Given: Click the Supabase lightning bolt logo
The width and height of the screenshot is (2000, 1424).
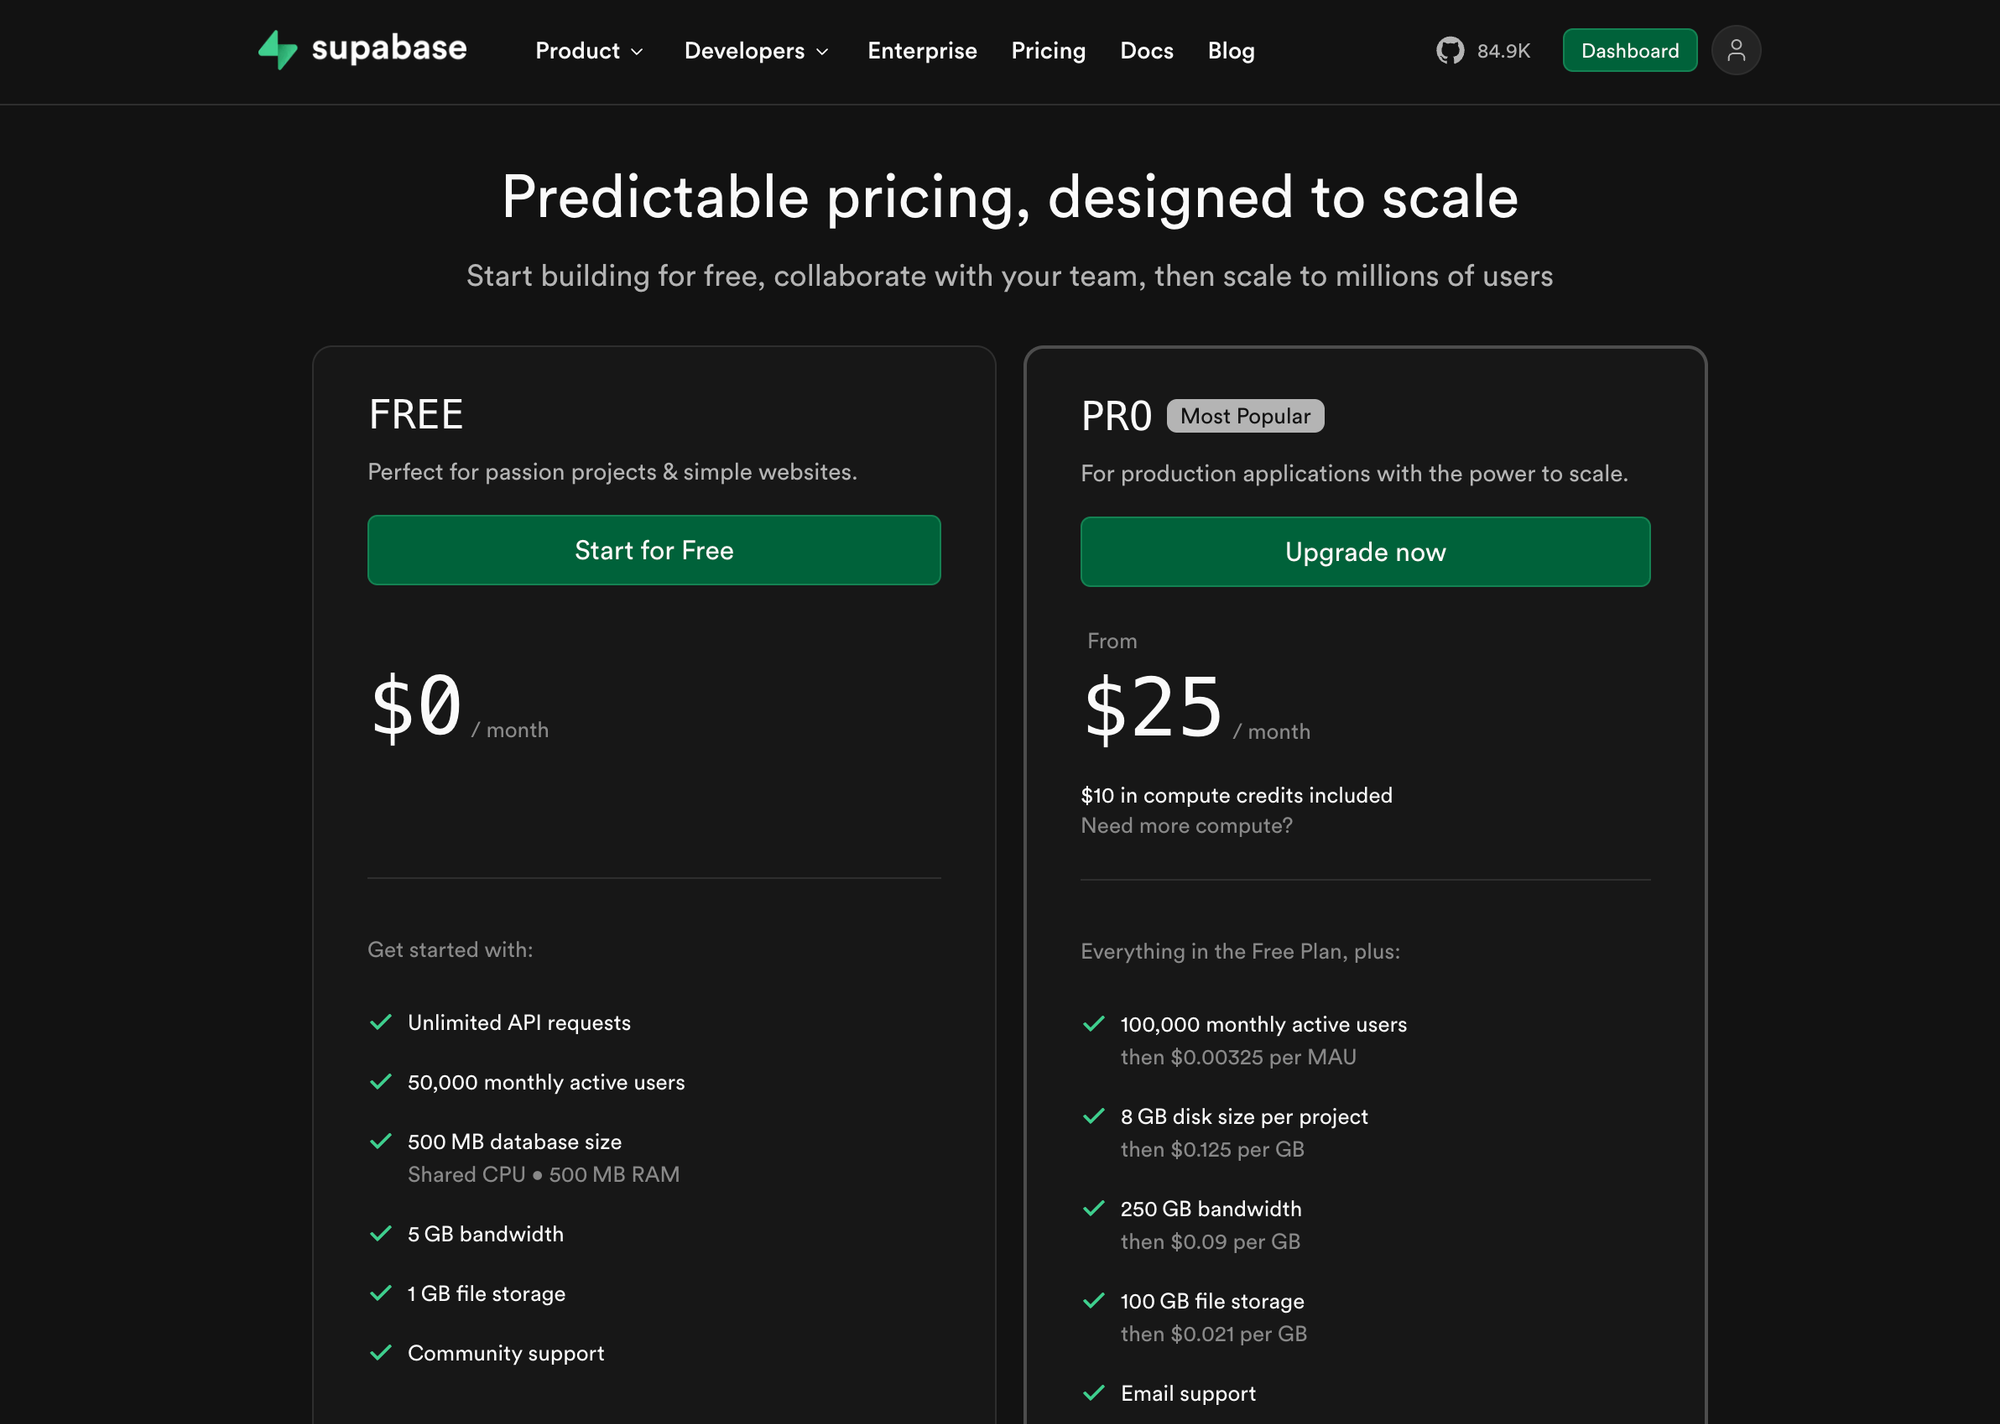Looking at the screenshot, I should [278, 50].
